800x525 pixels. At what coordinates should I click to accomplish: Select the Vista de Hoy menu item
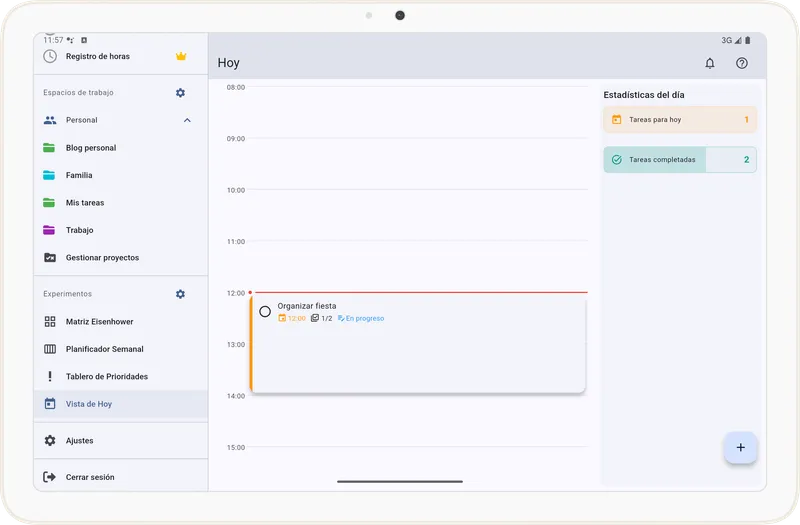pyautogui.click(x=89, y=404)
